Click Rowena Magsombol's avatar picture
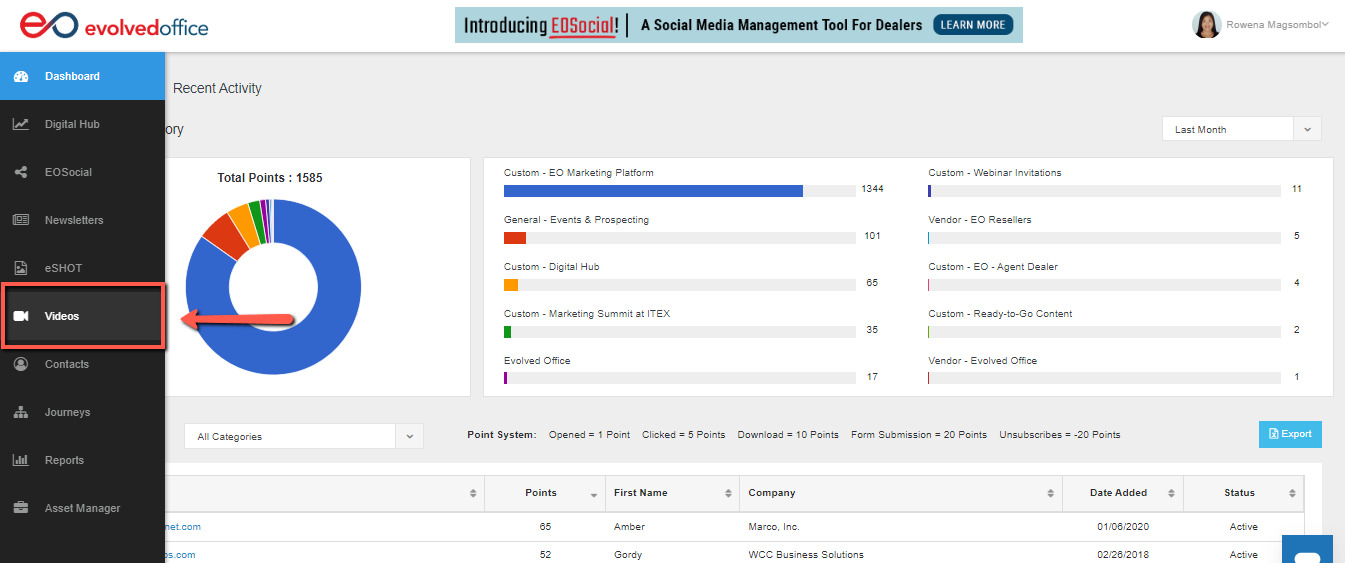1345x563 pixels. [x=1207, y=25]
